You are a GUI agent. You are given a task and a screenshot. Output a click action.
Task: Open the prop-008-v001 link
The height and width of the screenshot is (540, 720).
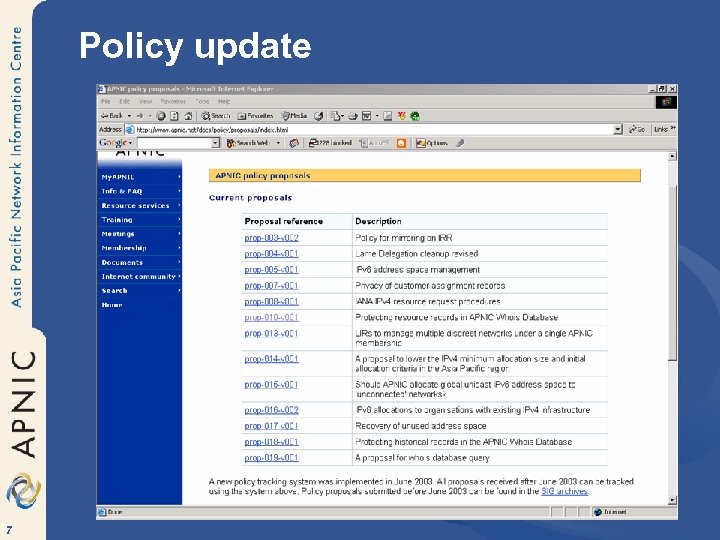[x=271, y=302]
